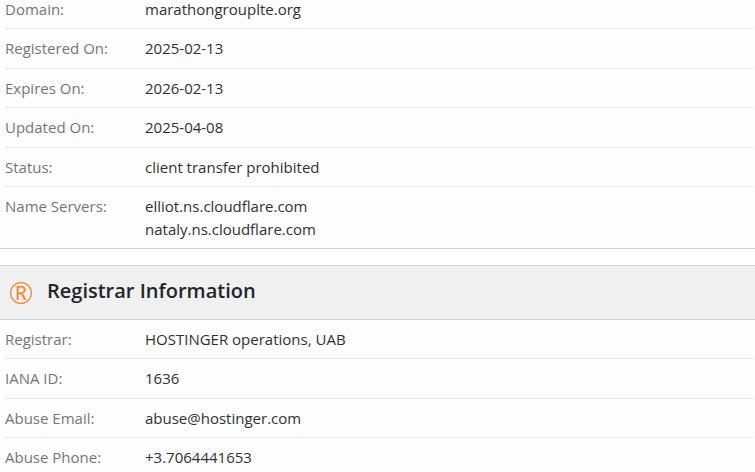Click the abuse@hostinger.com email address

[223, 419]
